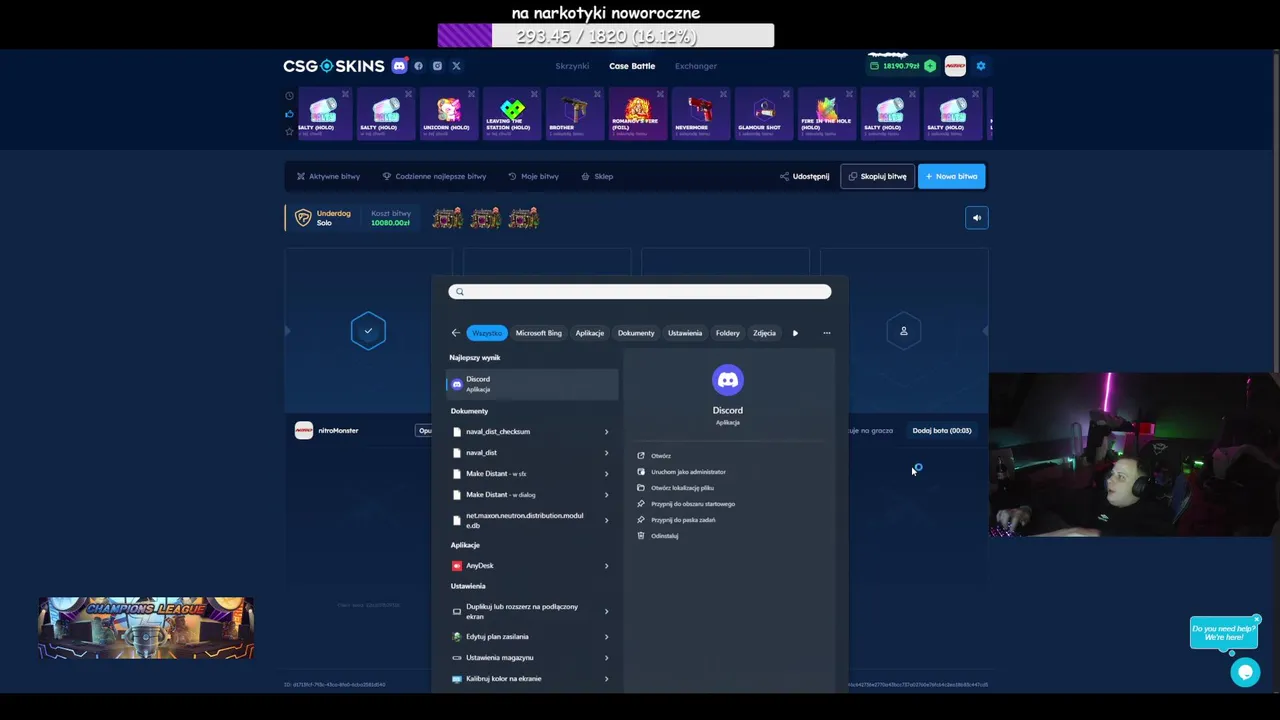1280x720 pixels.
Task: Show more search filters with the arrow
Action: (795, 333)
